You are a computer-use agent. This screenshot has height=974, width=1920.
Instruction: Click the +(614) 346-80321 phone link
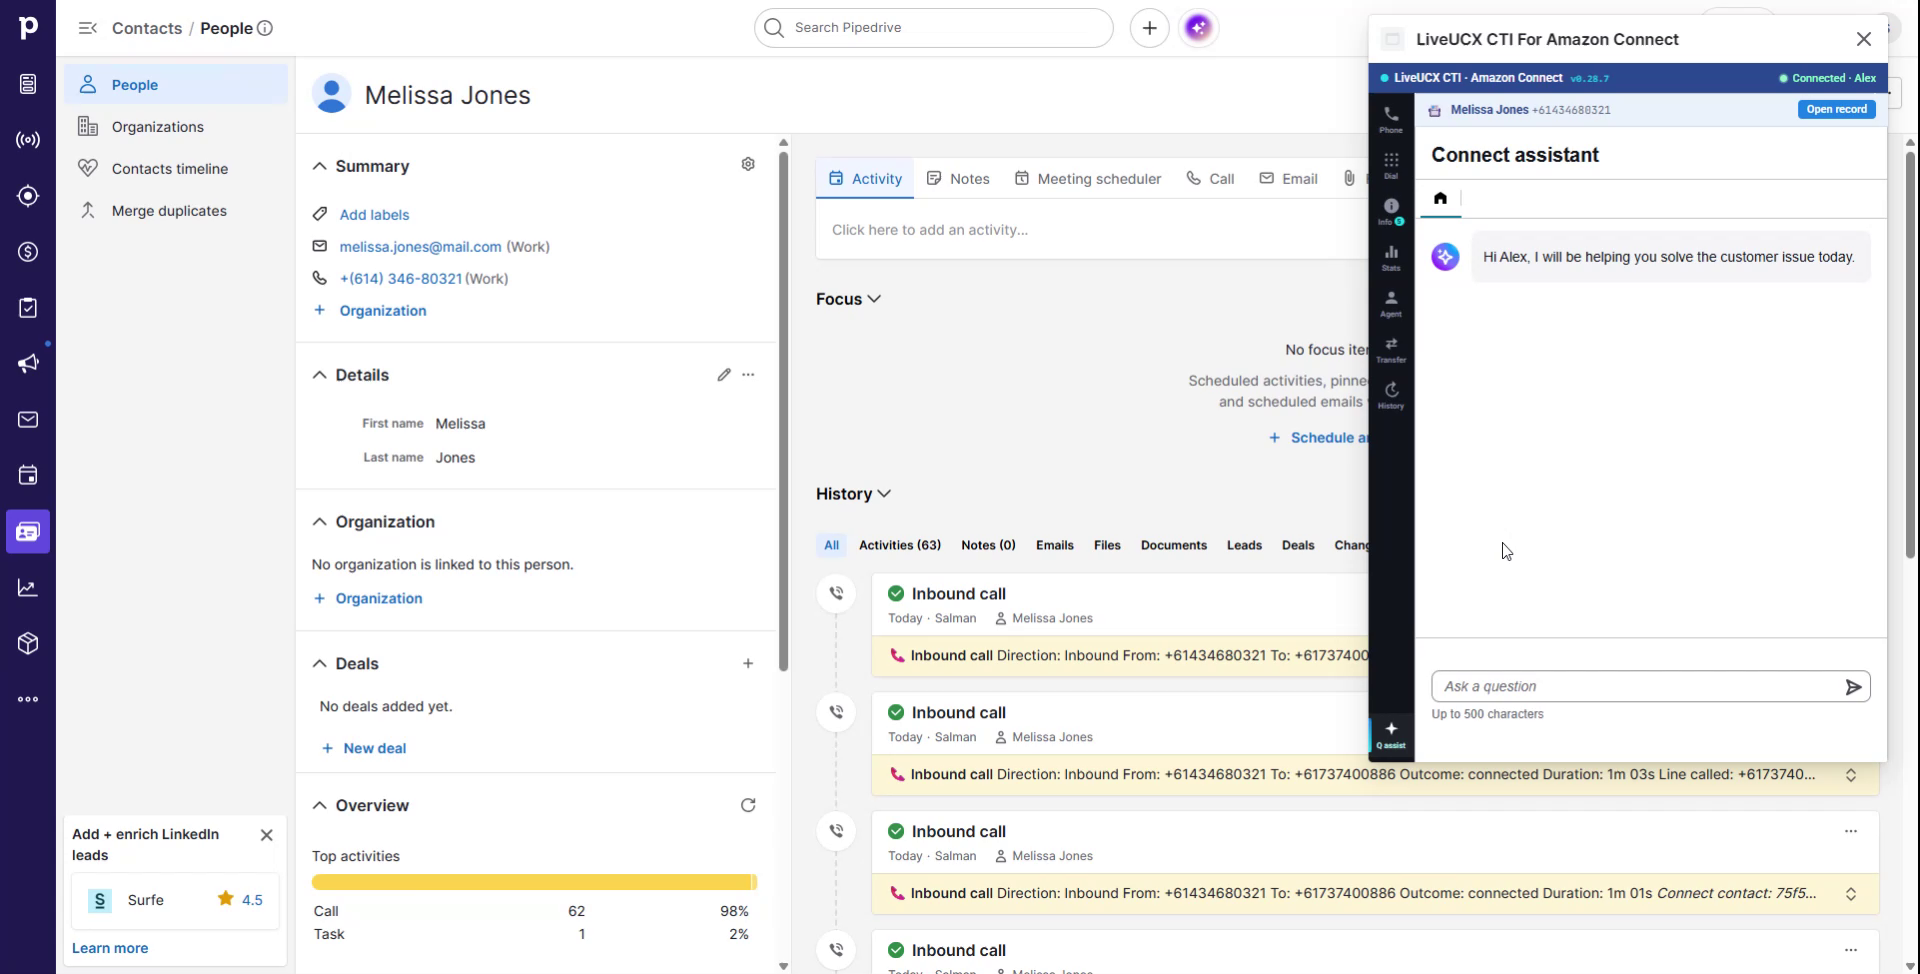tap(401, 279)
